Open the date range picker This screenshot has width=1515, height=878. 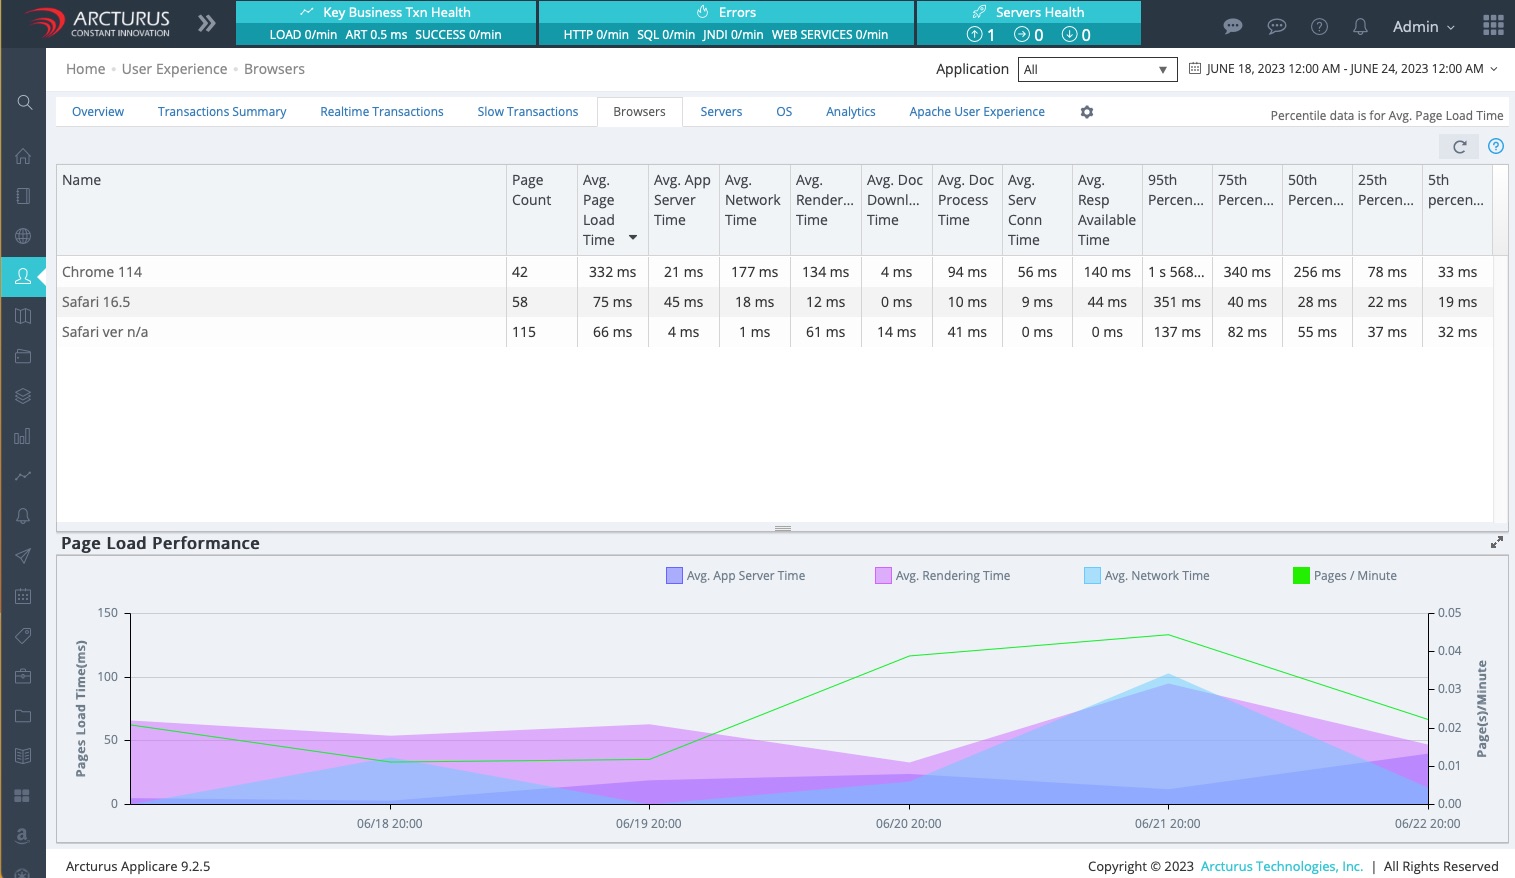(x=1343, y=69)
